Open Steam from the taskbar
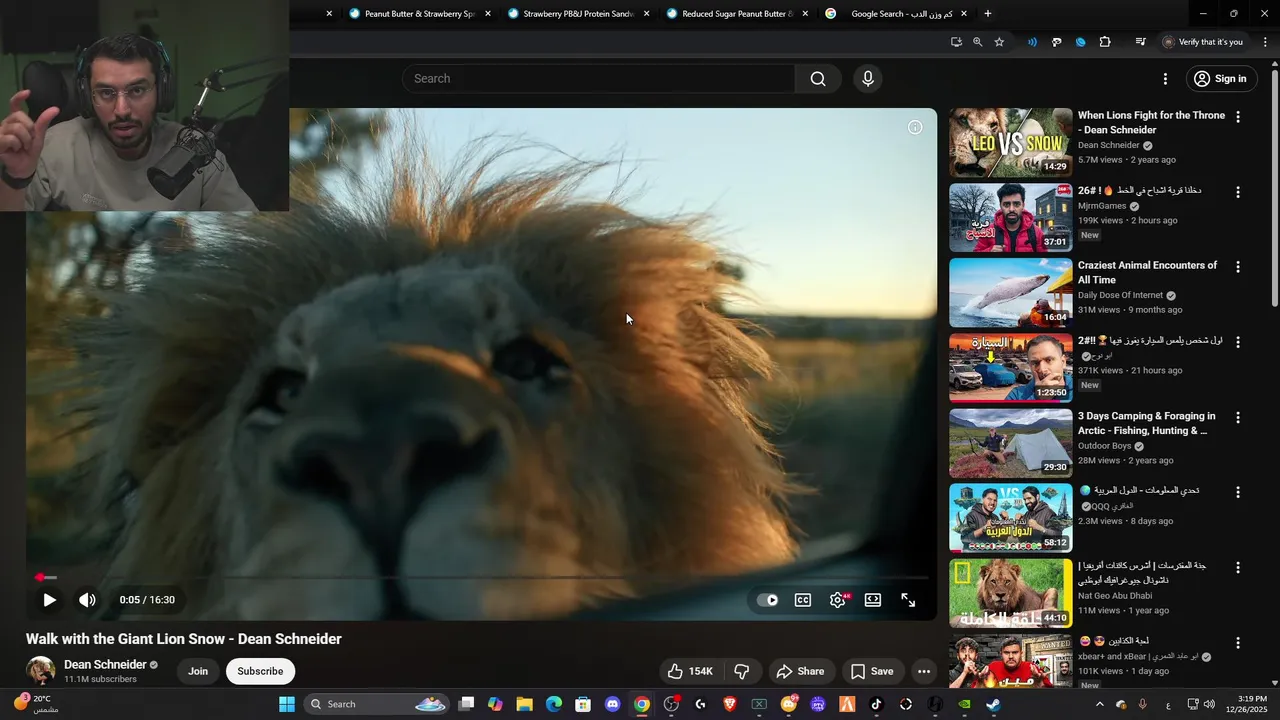Viewport: 1280px width, 720px height. click(993, 704)
